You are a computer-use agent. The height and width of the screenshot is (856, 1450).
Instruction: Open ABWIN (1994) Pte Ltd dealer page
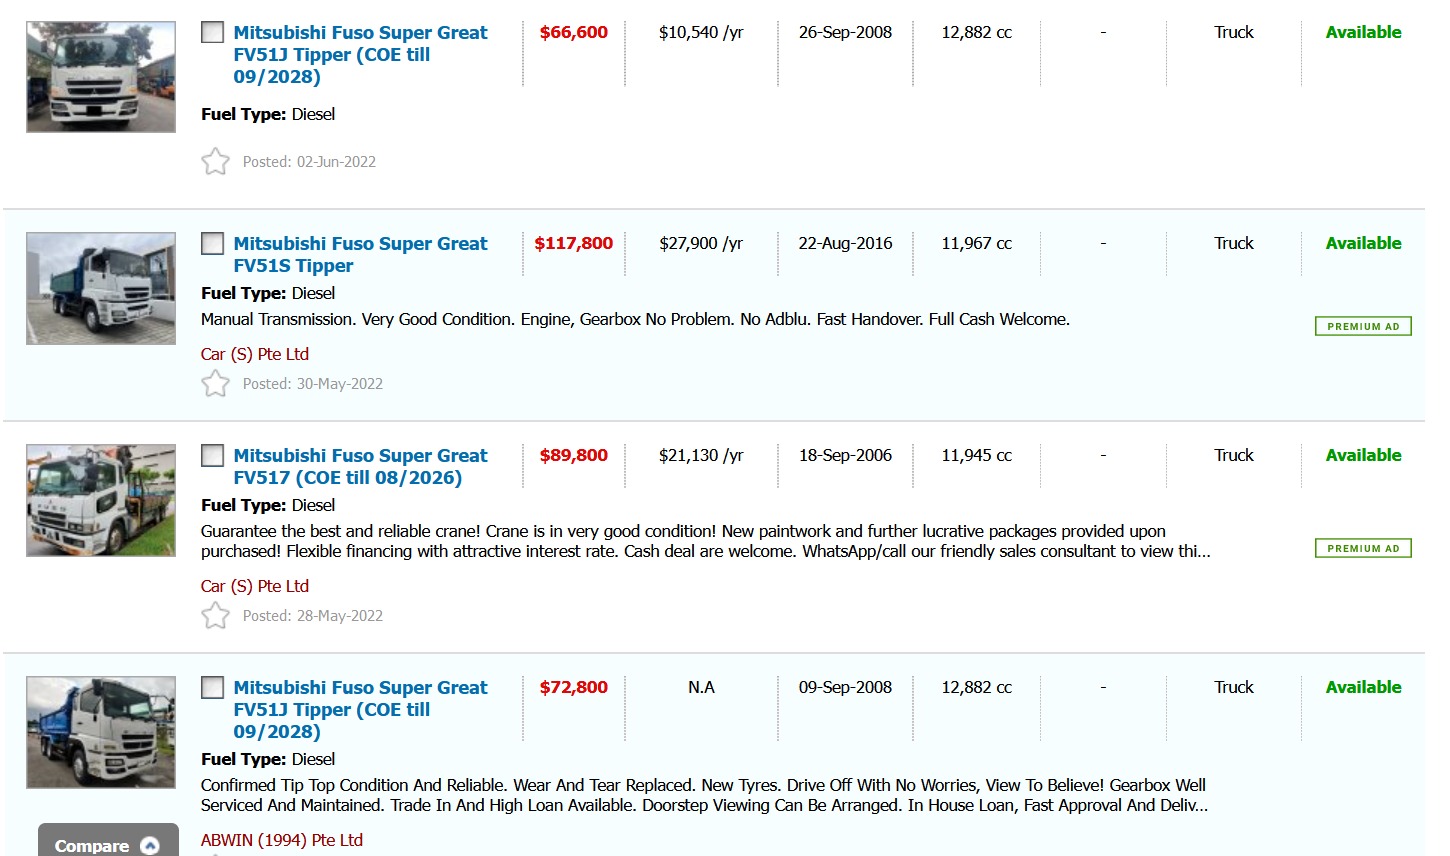pyautogui.click(x=282, y=840)
